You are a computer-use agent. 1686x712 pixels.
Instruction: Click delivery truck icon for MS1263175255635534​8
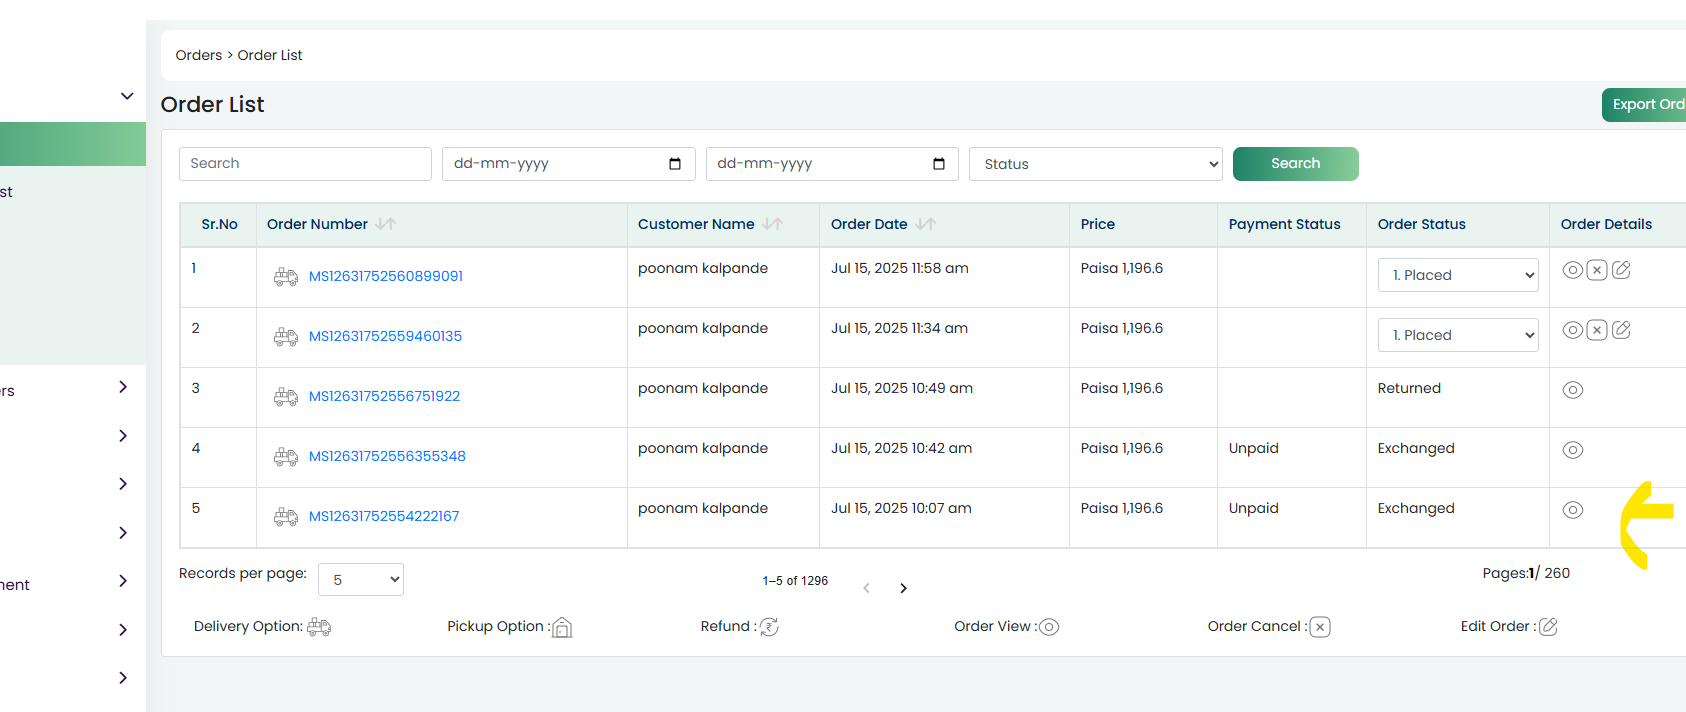286,457
